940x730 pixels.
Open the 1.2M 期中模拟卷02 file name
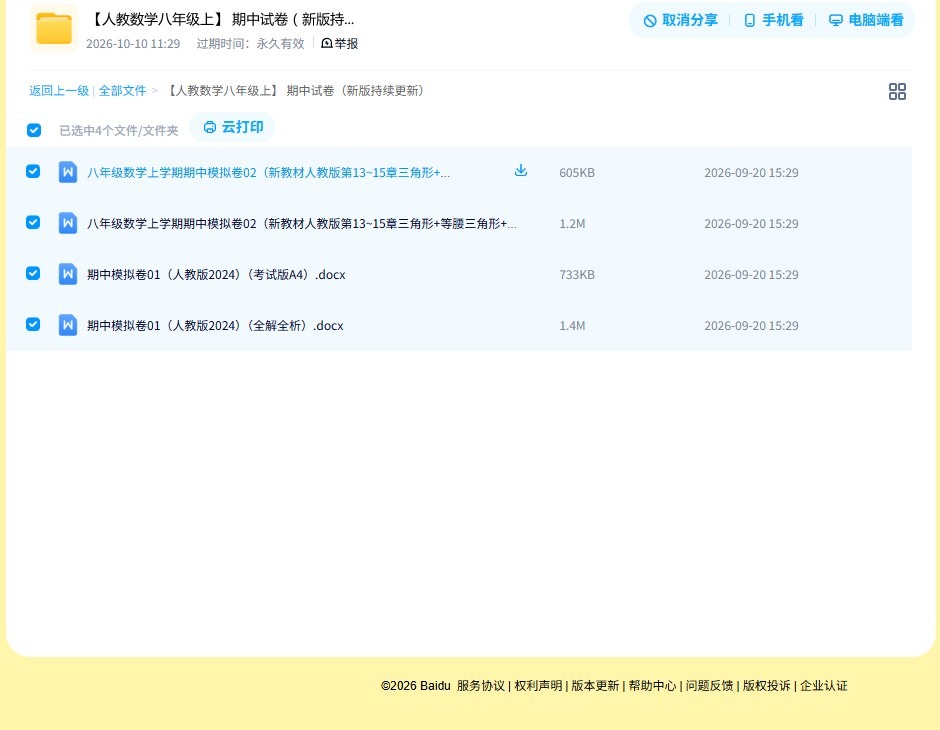point(302,224)
